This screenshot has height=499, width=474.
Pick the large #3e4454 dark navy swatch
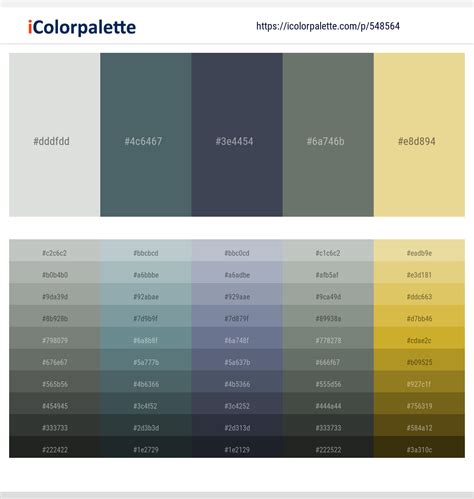(x=237, y=135)
